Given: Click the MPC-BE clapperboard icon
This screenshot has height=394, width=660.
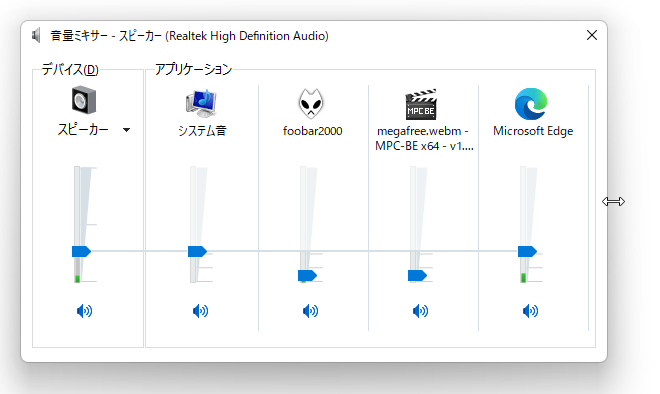Looking at the screenshot, I should (x=421, y=104).
